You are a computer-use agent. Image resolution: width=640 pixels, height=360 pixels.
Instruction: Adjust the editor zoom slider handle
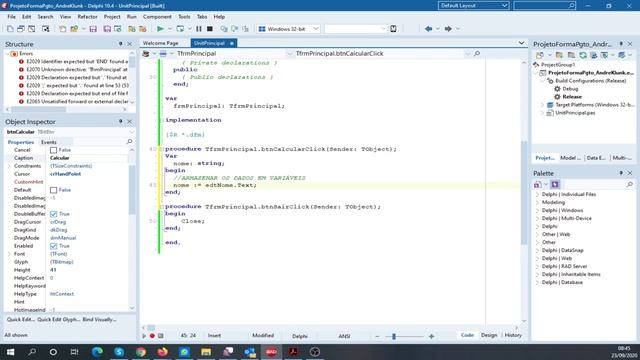(394, 336)
